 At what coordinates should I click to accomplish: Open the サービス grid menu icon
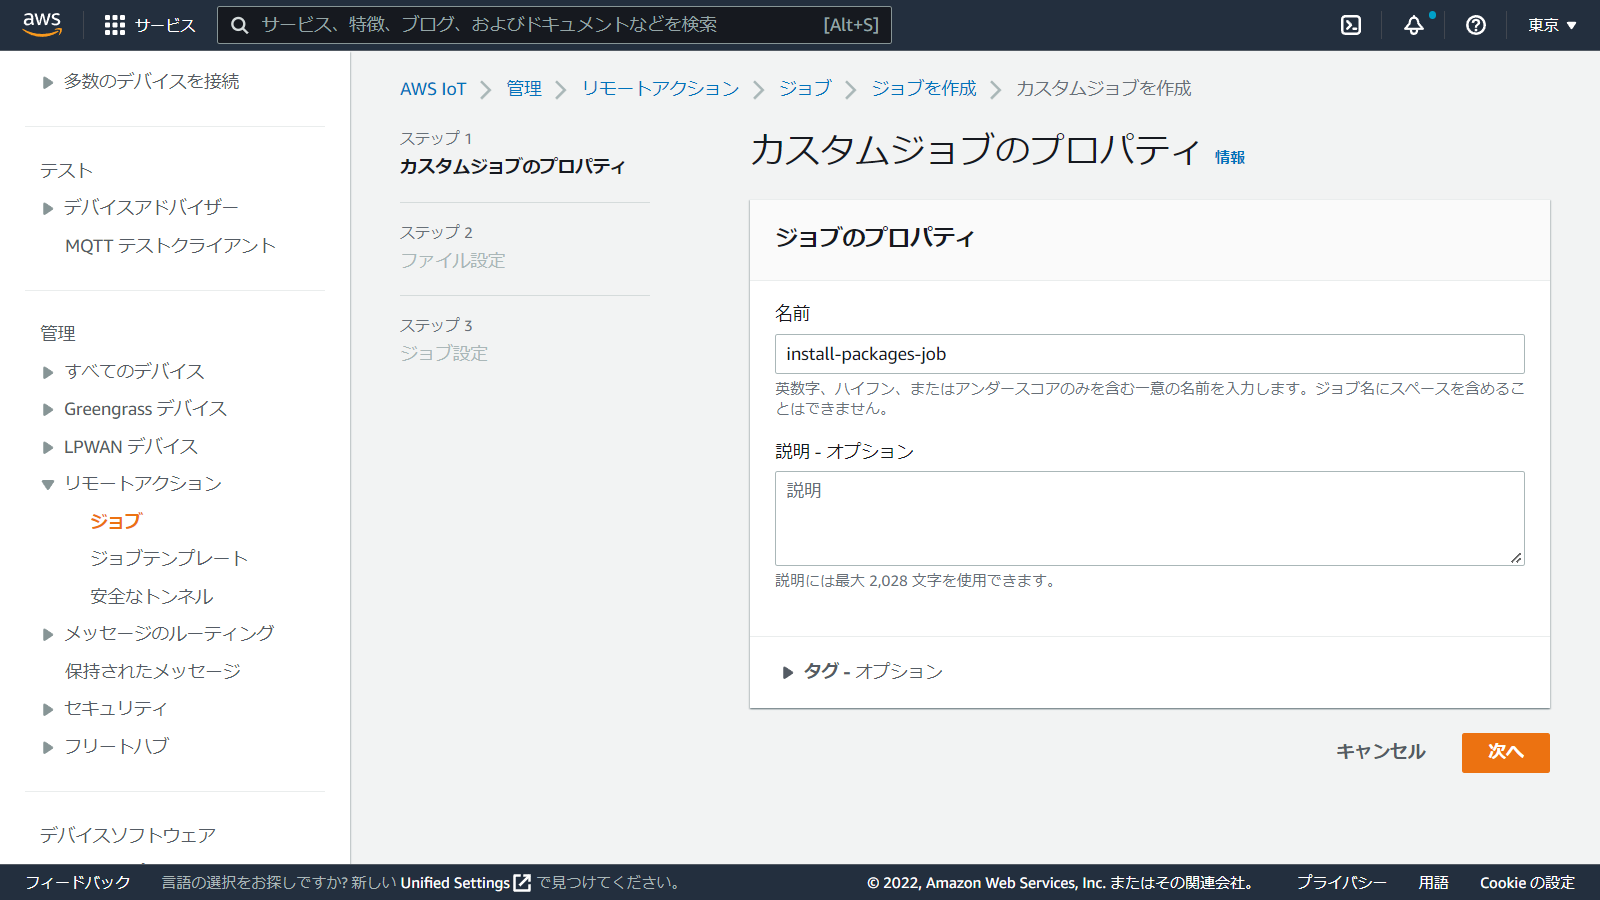coord(115,25)
